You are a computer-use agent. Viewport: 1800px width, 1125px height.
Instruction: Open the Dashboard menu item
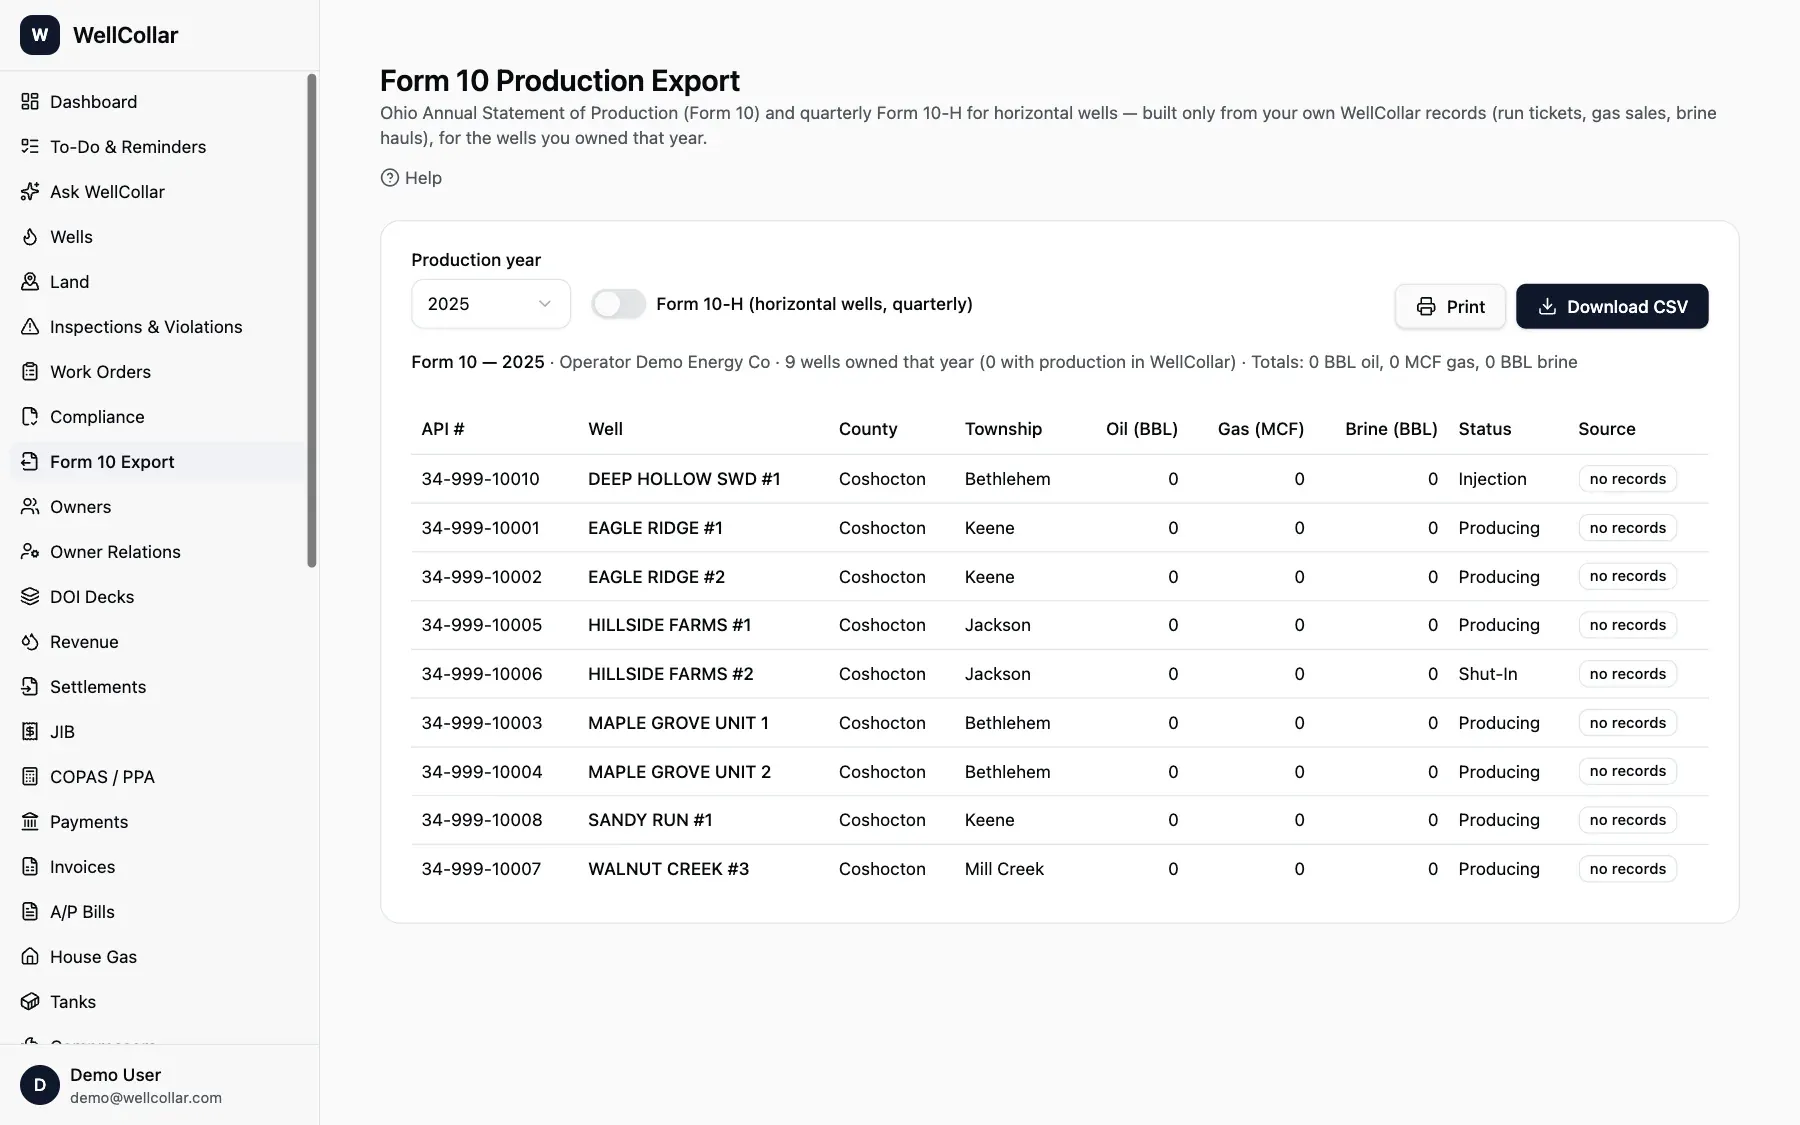pyautogui.click(x=158, y=102)
